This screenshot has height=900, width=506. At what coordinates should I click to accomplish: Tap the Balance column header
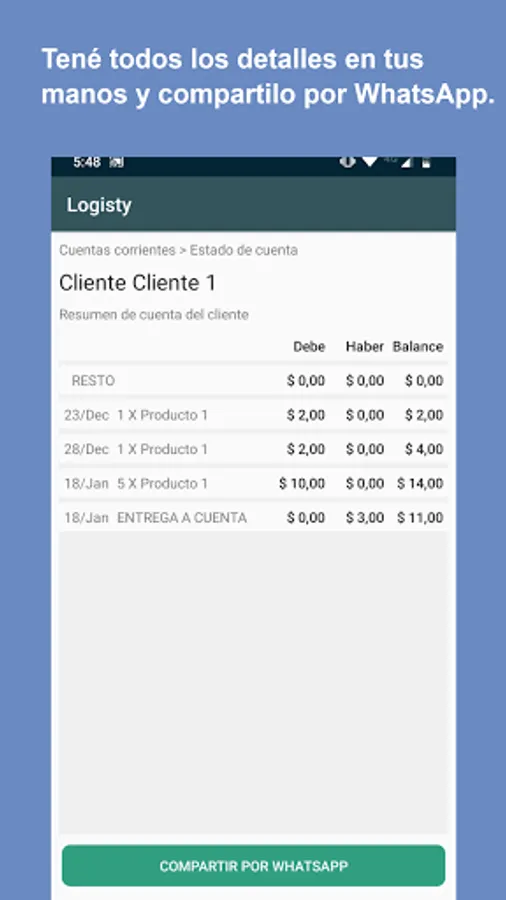coord(418,347)
